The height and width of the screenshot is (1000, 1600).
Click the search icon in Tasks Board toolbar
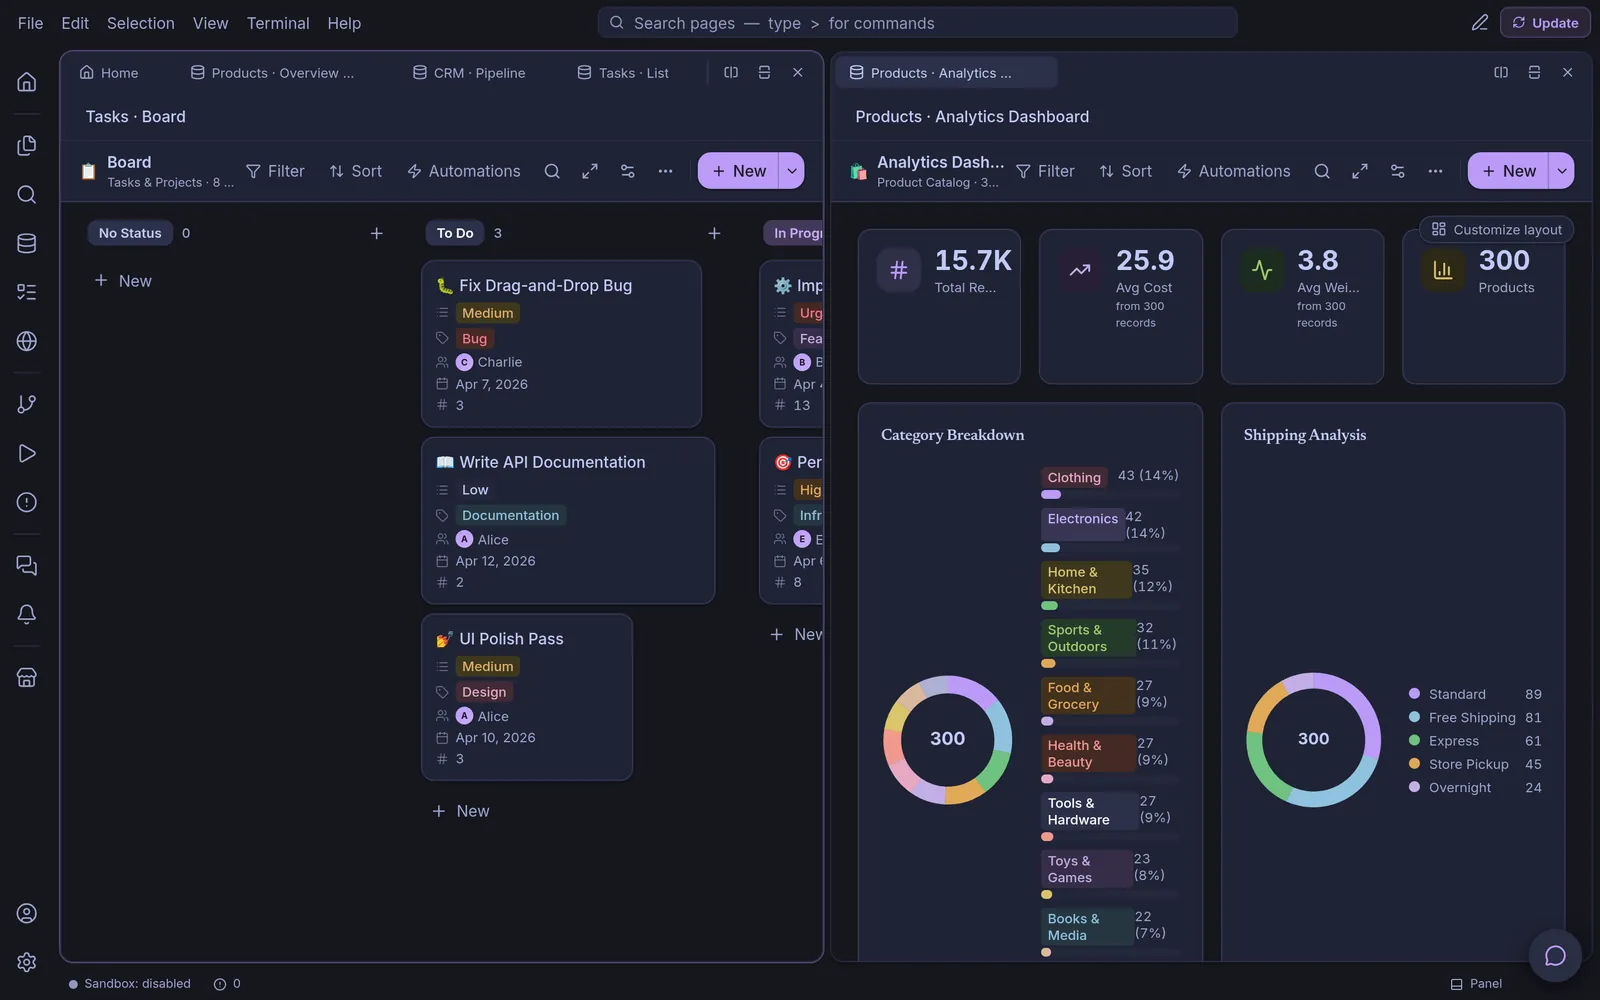click(x=552, y=171)
